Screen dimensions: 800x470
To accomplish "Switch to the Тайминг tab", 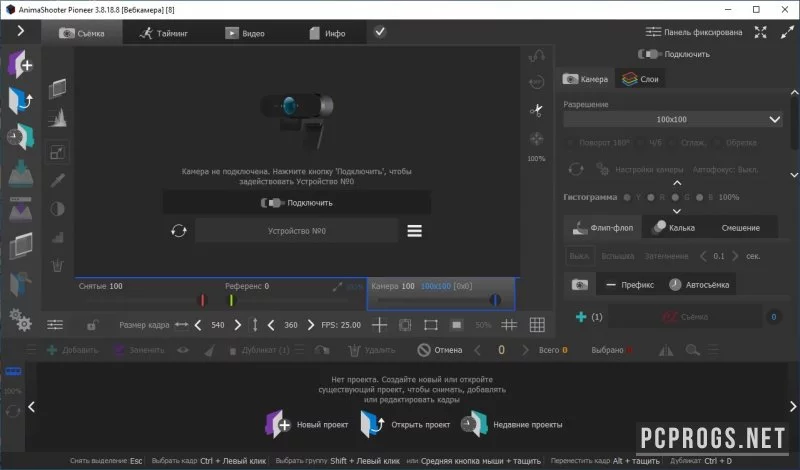I will coord(163,33).
